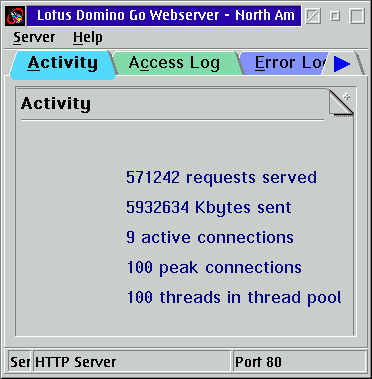
Task: Click the blue tab scroll arrow
Action: [x=342, y=64]
